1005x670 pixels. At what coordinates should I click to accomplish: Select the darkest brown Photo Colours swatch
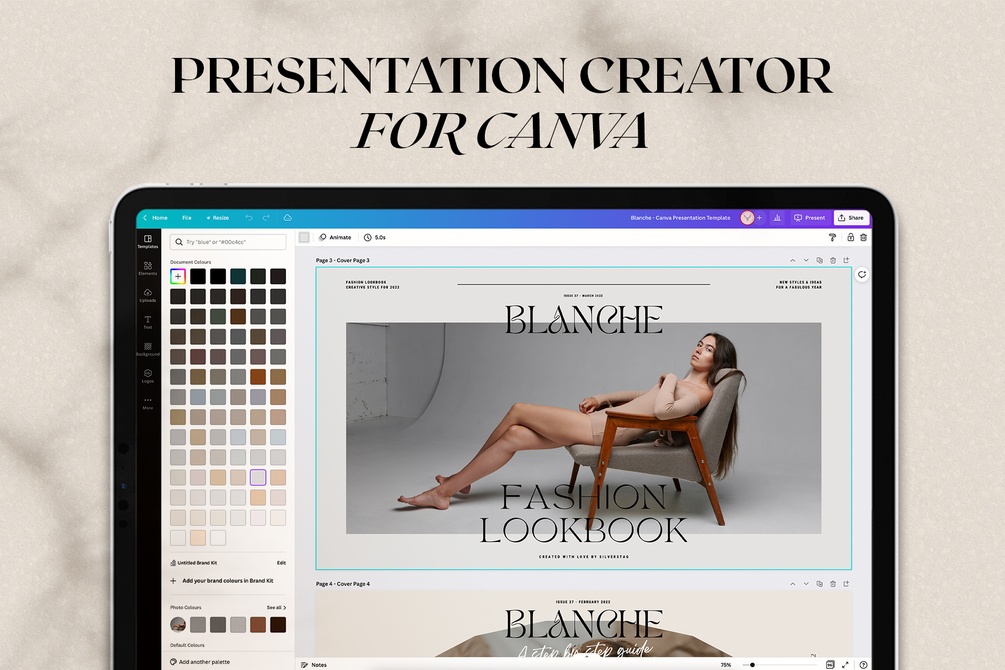[278, 624]
